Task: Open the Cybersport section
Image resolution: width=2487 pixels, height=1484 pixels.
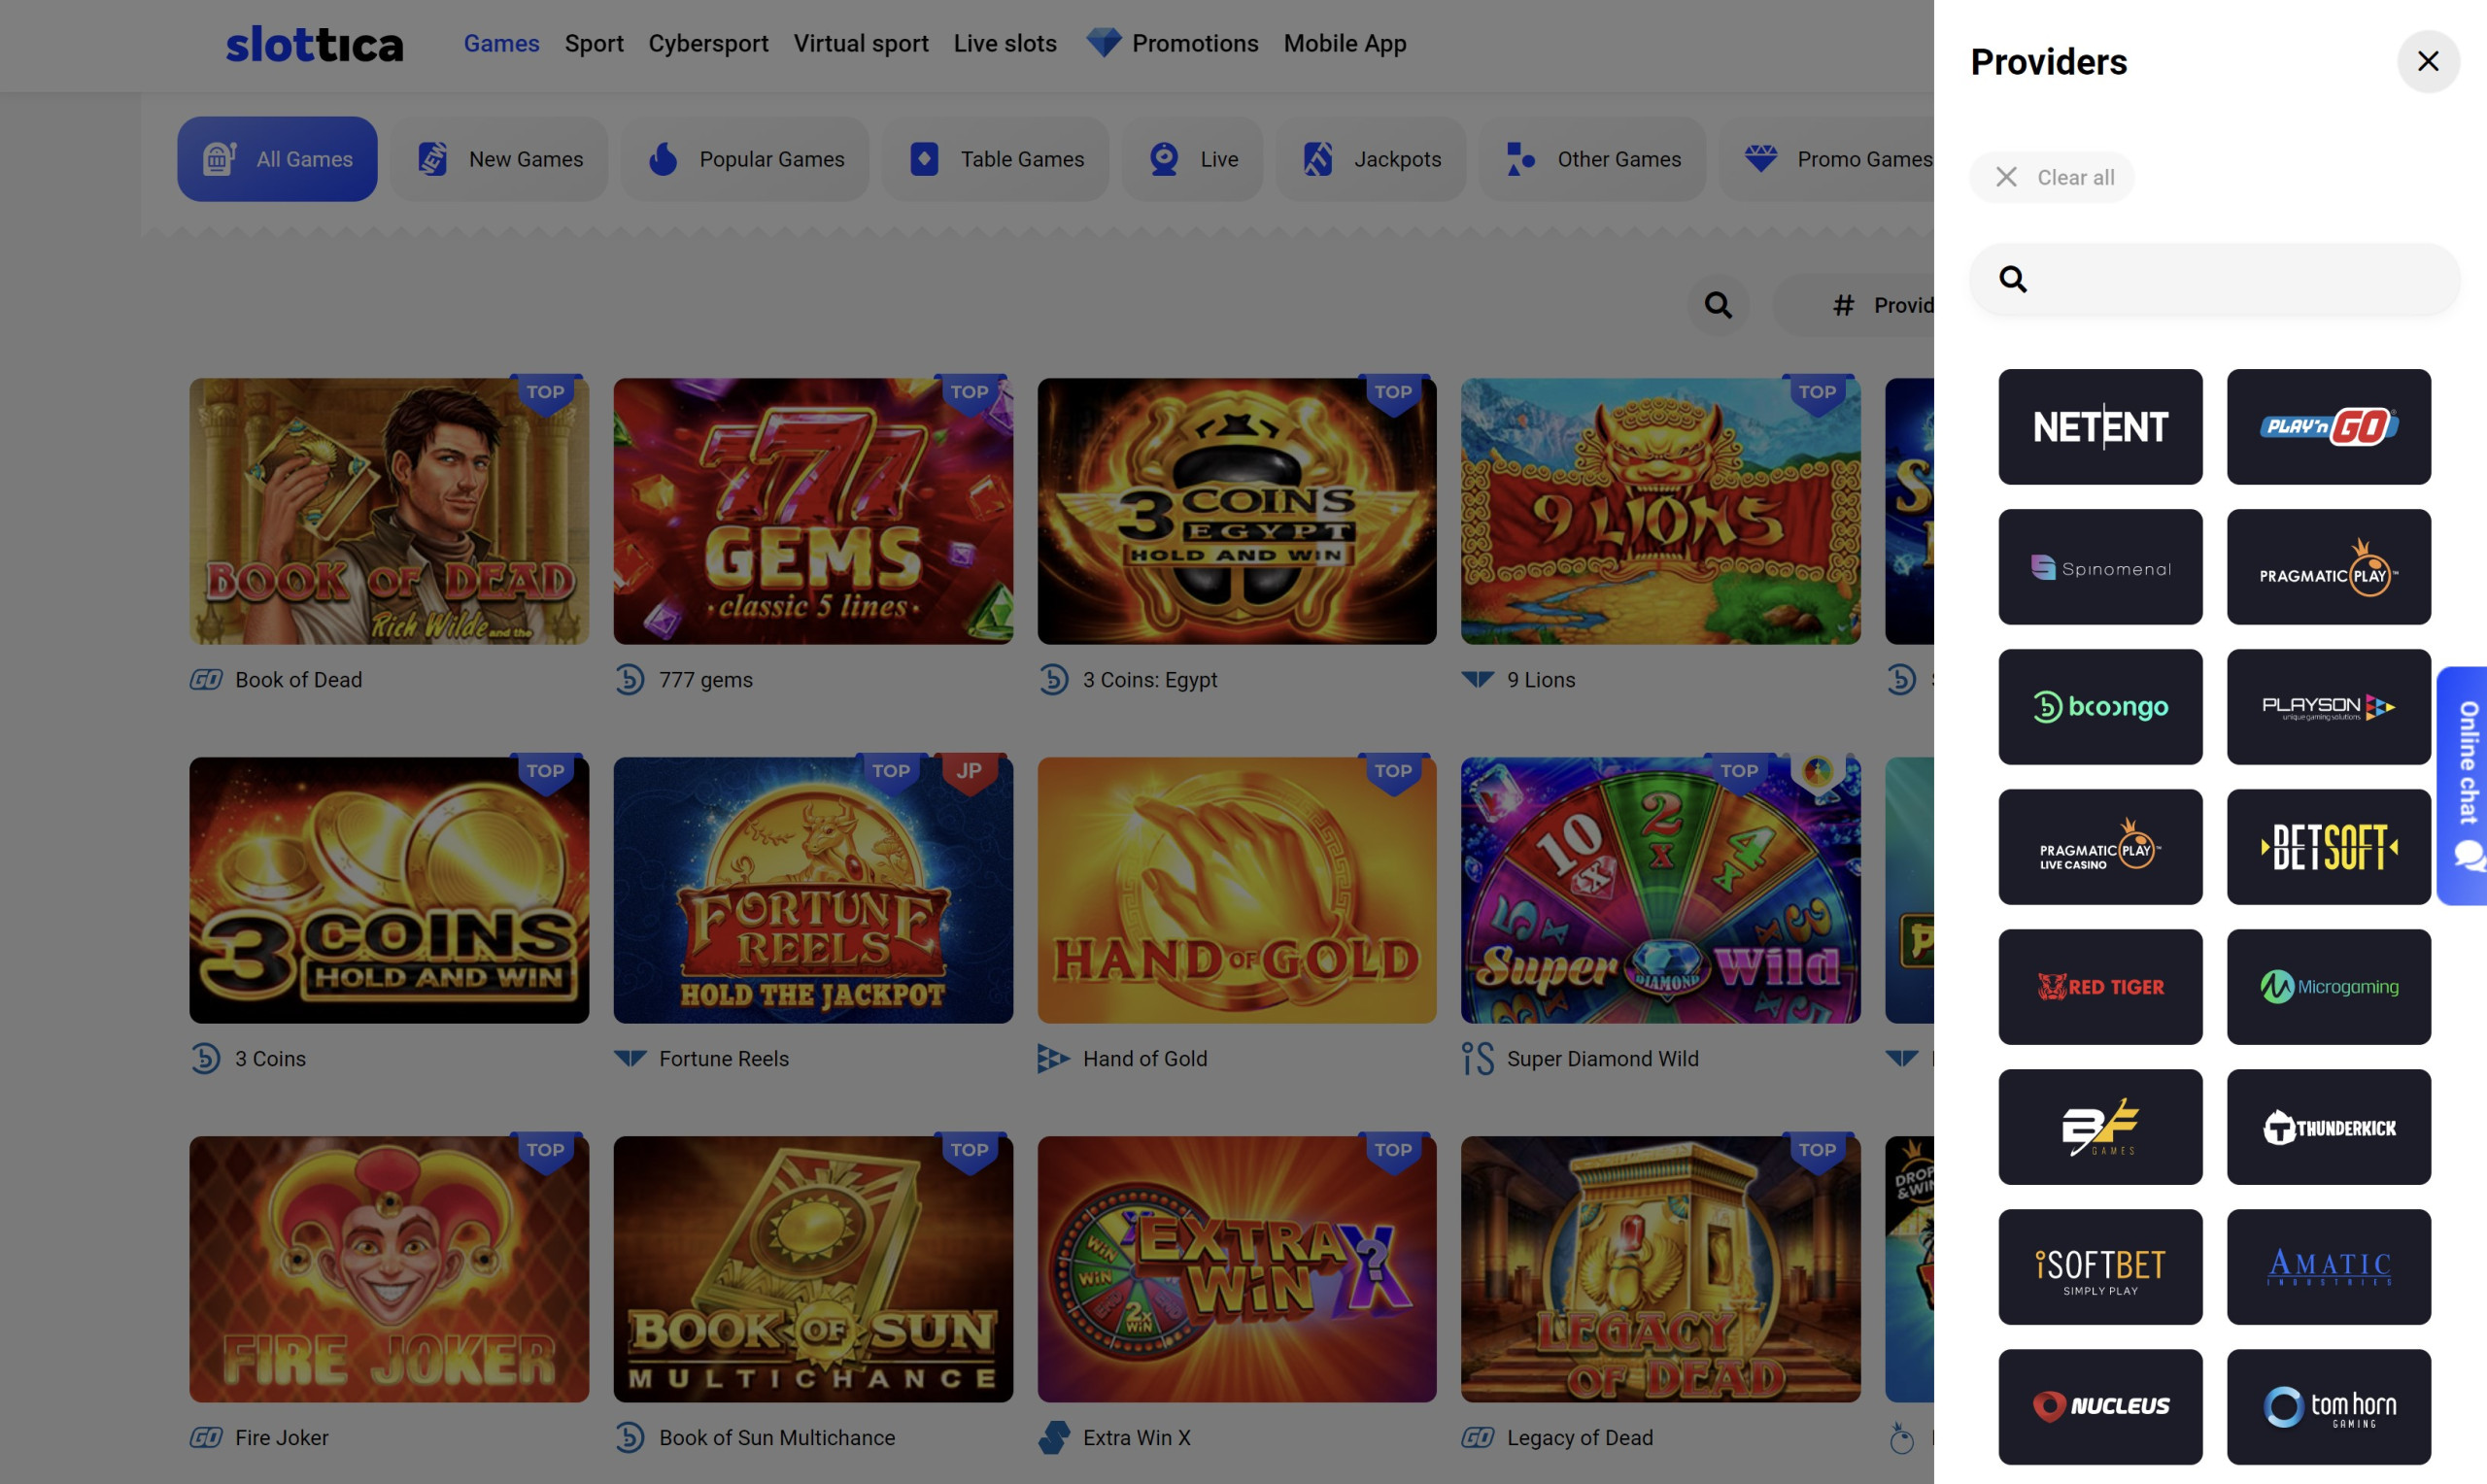Action: [708, 43]
